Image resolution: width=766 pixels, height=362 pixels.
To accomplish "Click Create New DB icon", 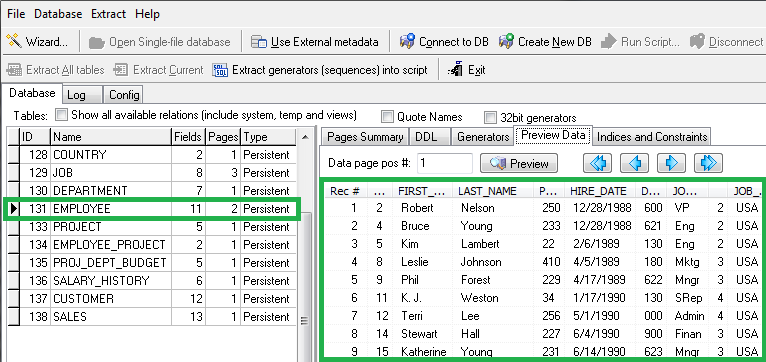I will click(x=506, y=42).
